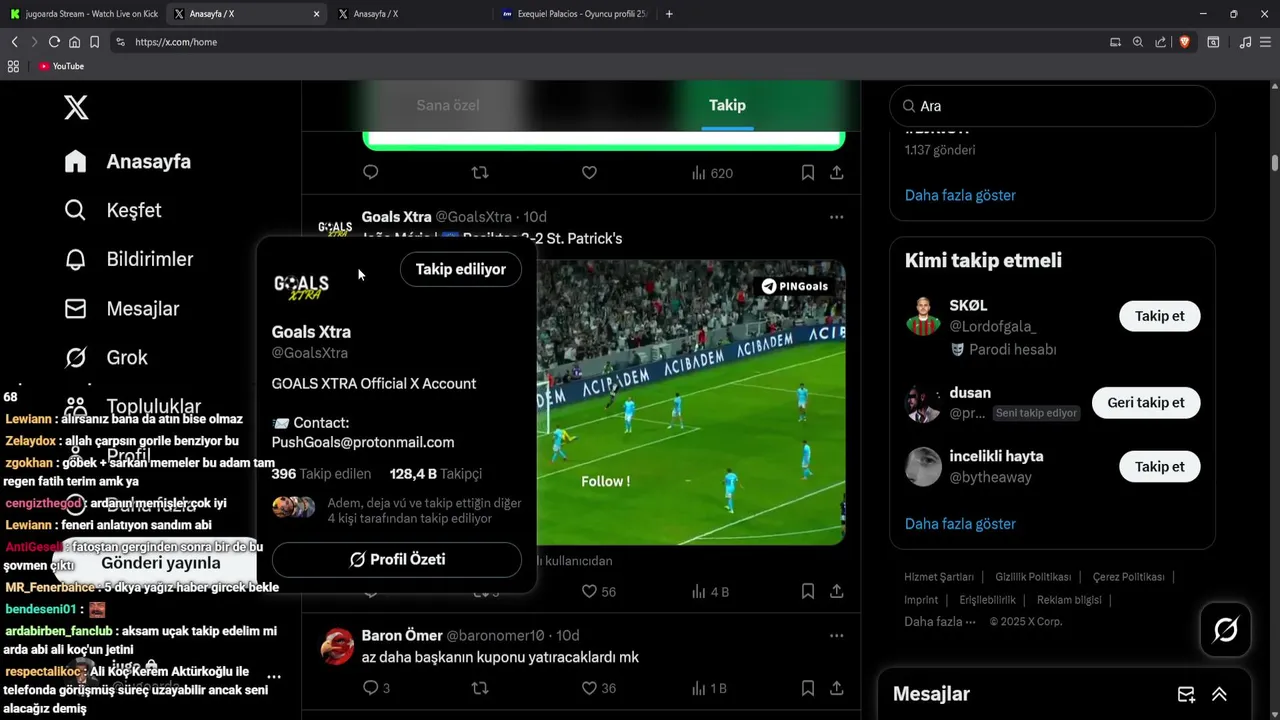Reload the page
The height and width of the screenshot is (720, 1280).
pos(54,42)
